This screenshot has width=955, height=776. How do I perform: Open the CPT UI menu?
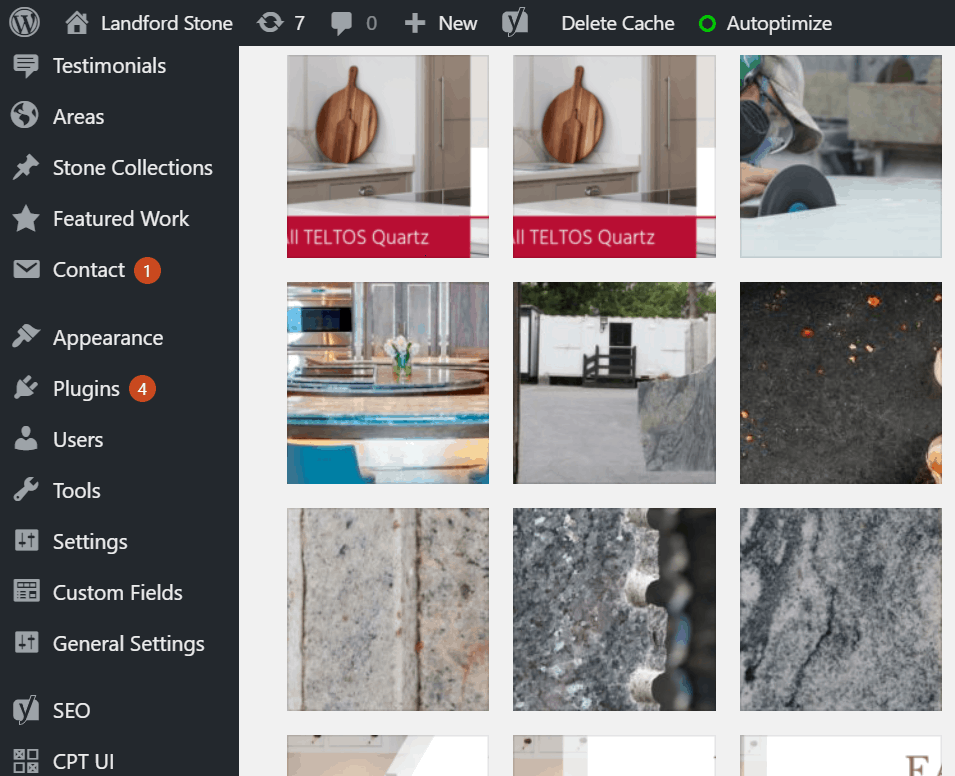83,762
